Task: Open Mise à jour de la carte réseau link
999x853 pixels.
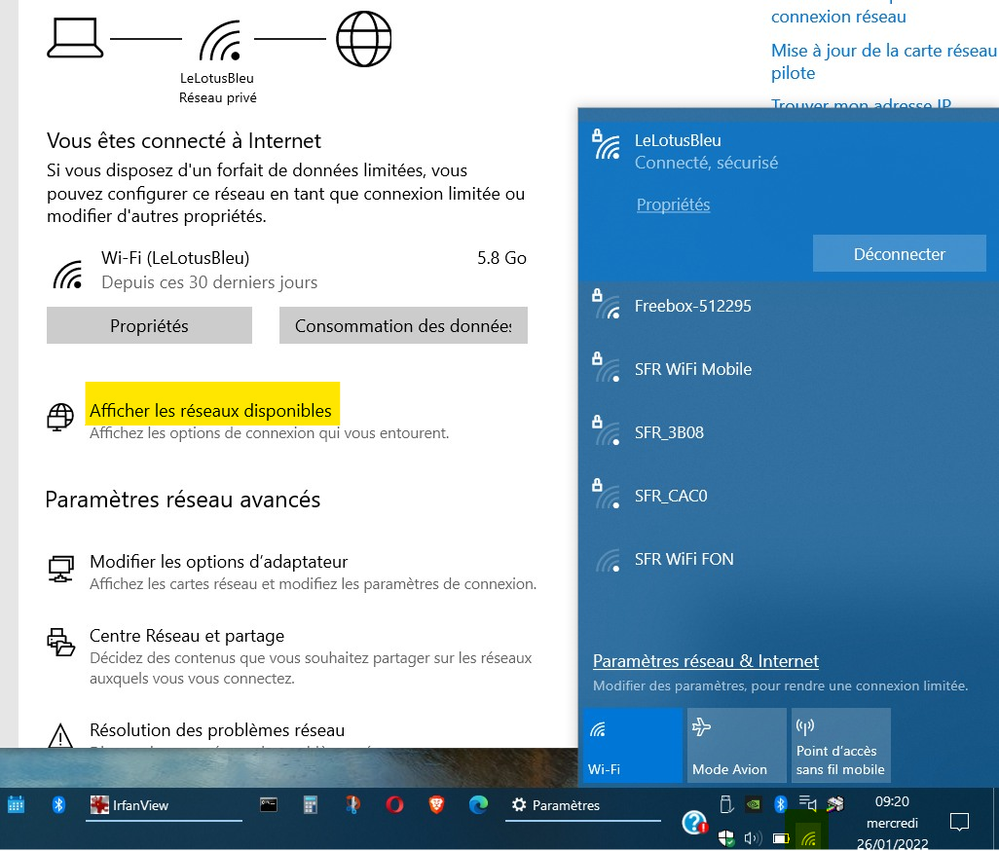Action: tap(884, 62)
